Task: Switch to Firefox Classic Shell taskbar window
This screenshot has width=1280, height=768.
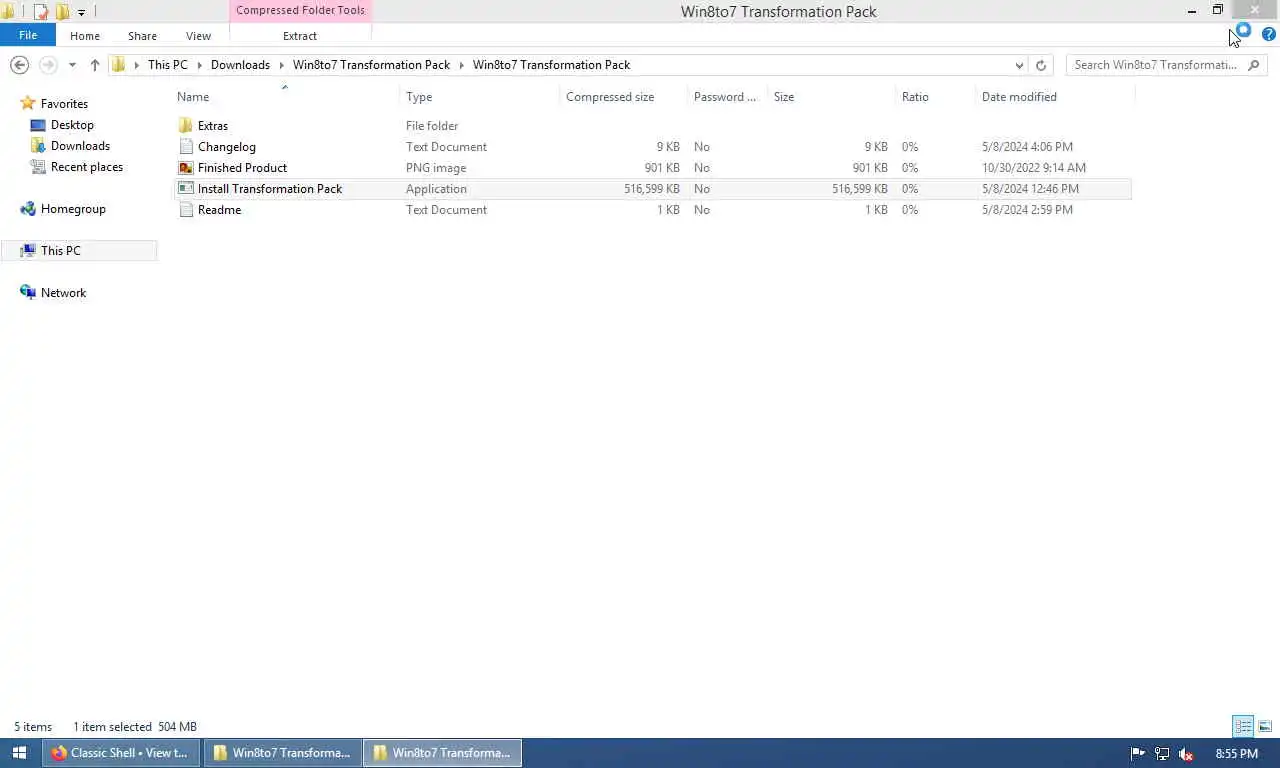Action: [x=121, y=753]
